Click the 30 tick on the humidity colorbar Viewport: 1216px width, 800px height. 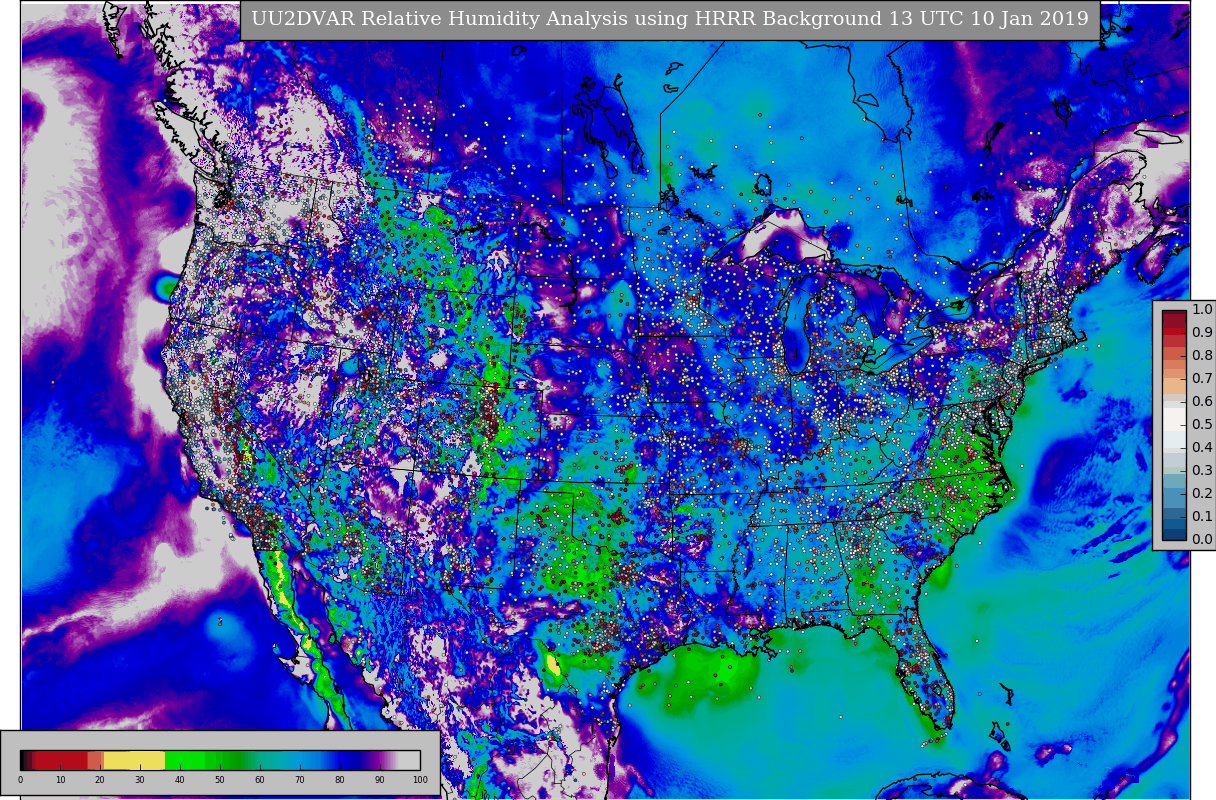[x=140, y=780]
